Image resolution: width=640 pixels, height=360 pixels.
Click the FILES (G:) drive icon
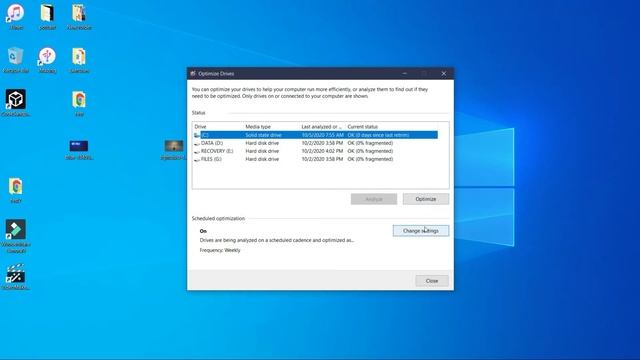click(197, 159)
